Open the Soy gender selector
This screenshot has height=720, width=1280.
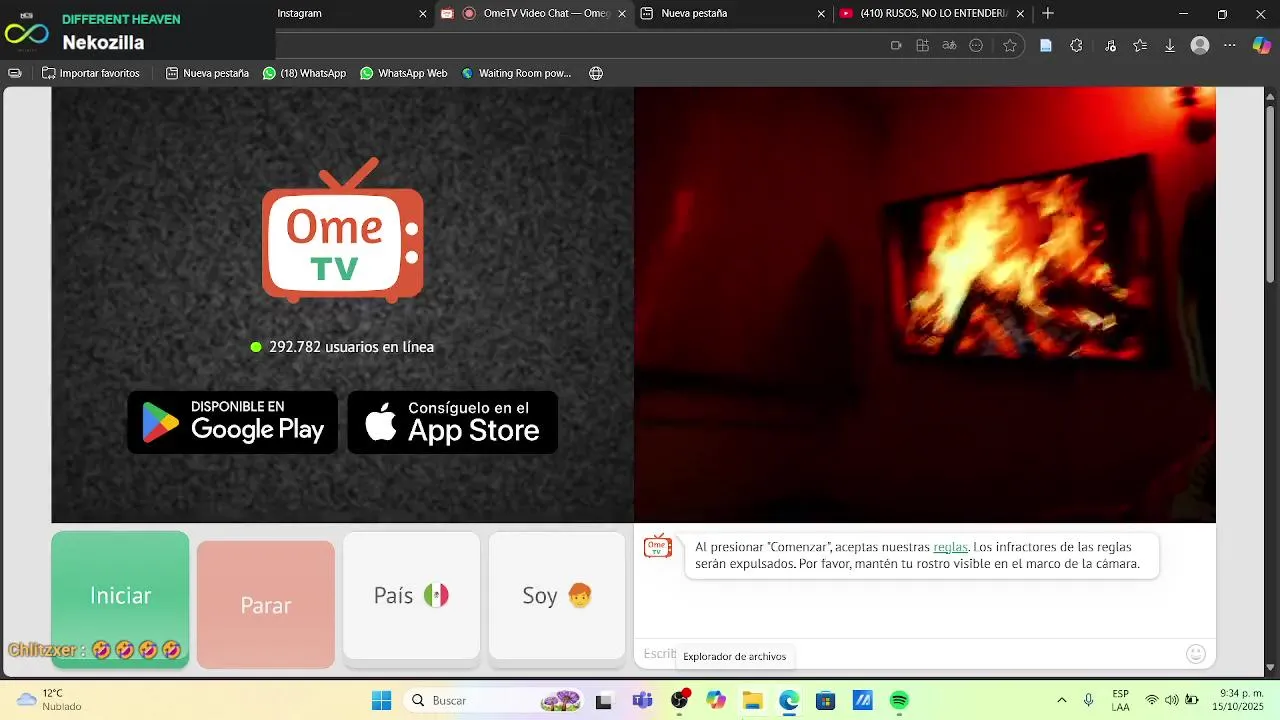(557, 596)
